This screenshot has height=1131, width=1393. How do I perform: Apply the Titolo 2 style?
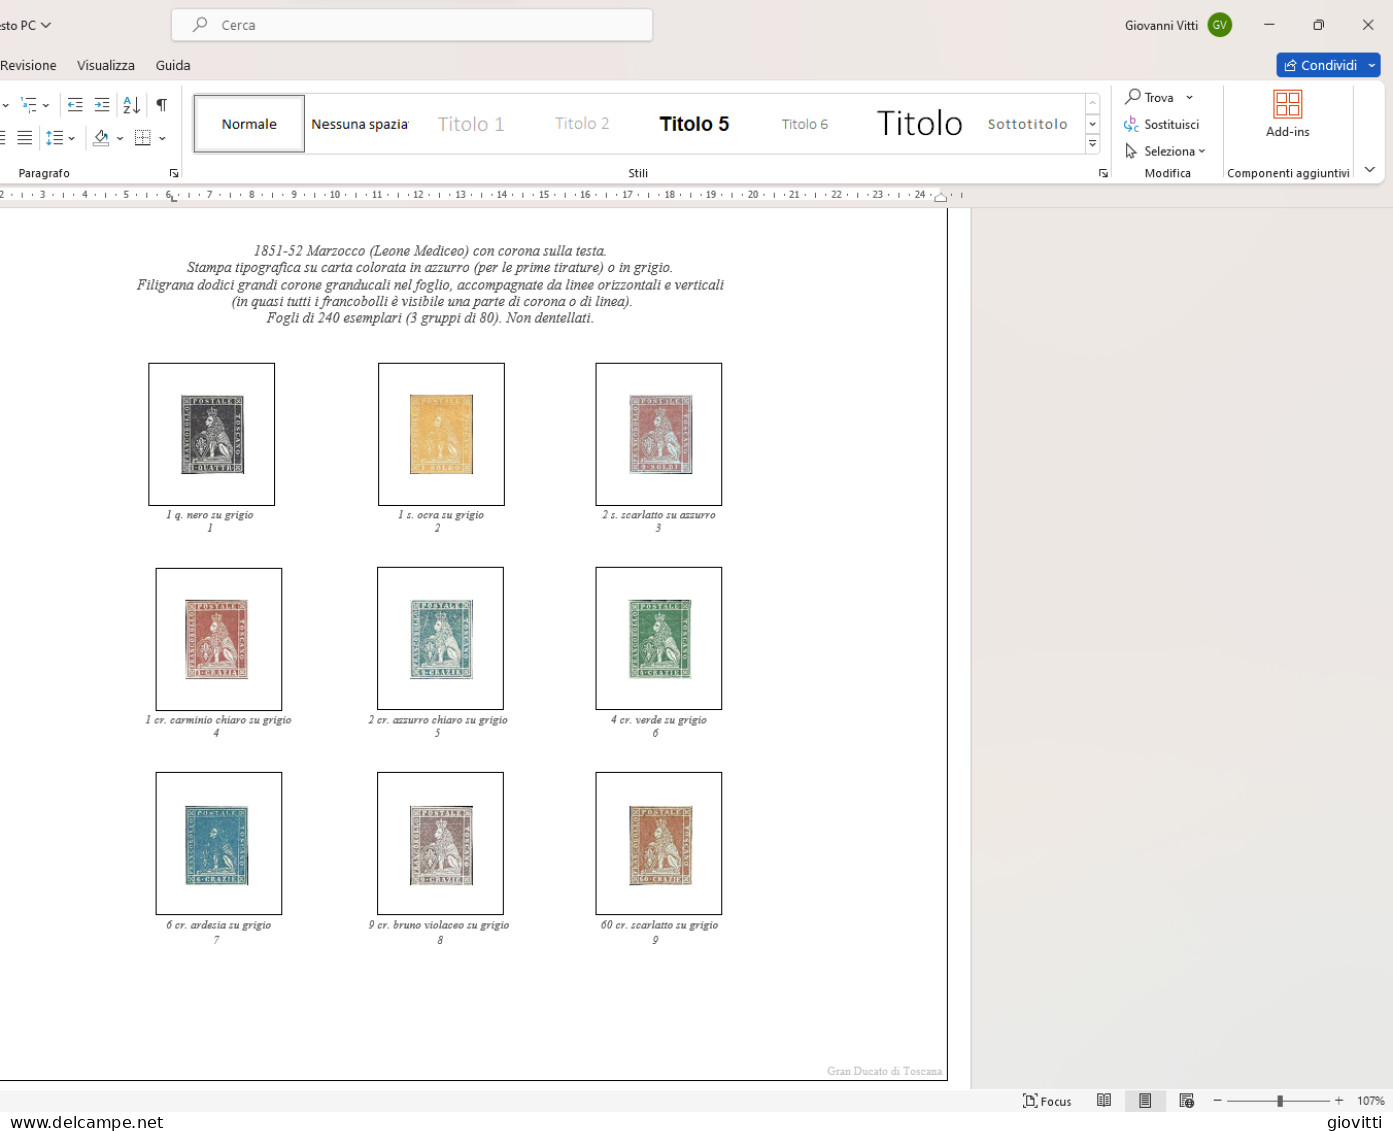pos(582,124)
